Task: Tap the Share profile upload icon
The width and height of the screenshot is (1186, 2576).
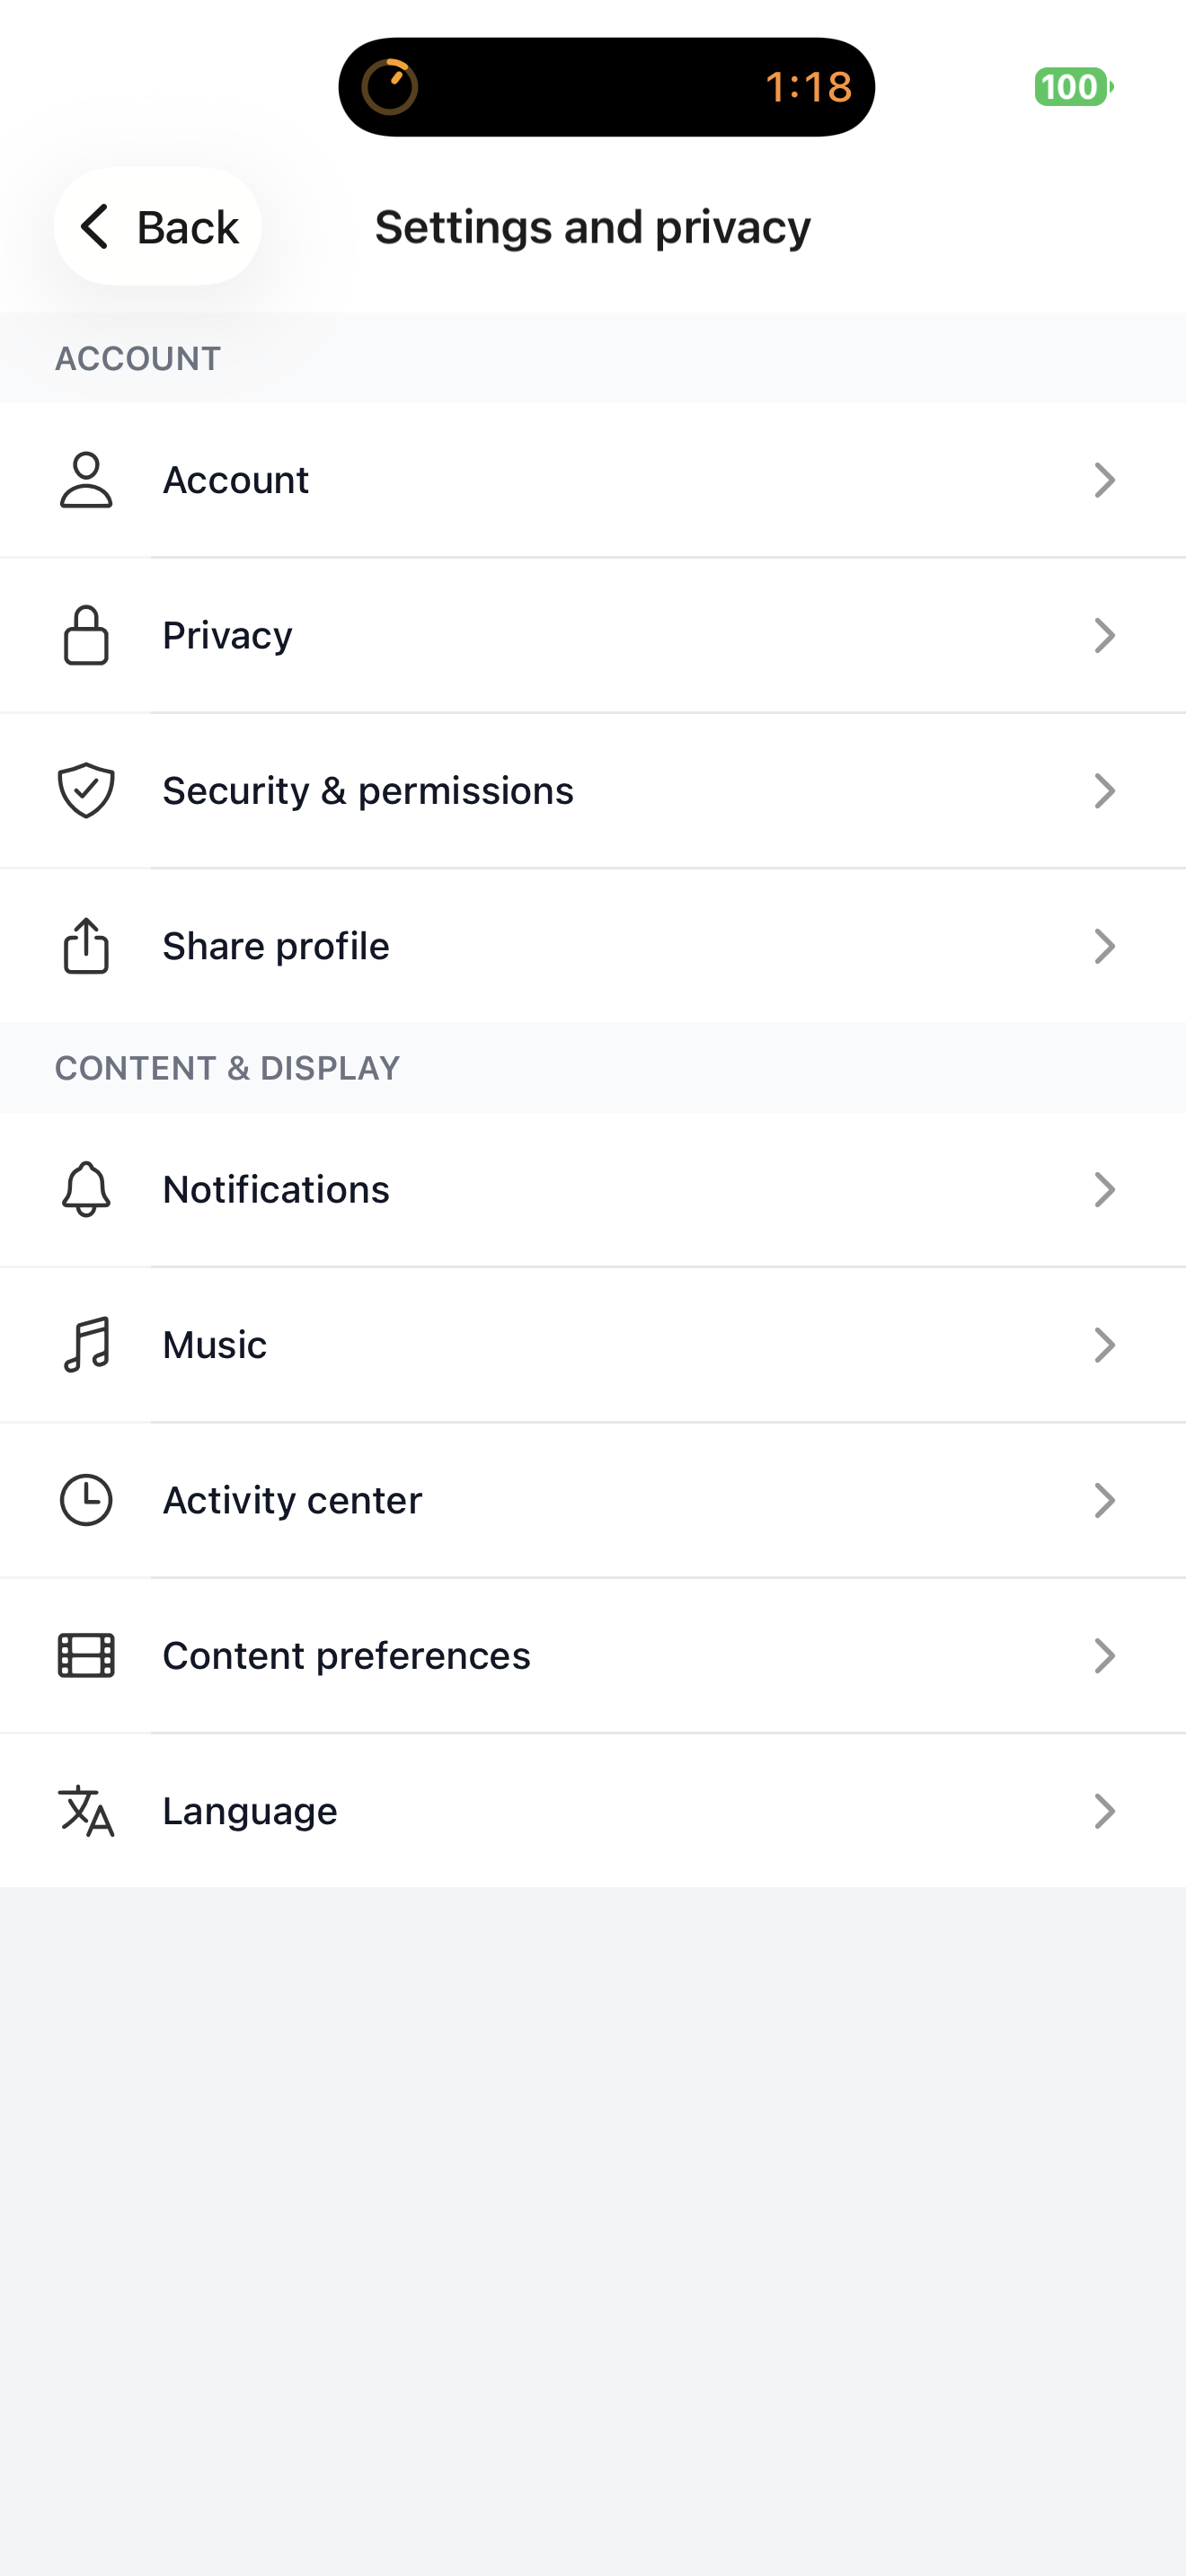Action: click(86, 946)
